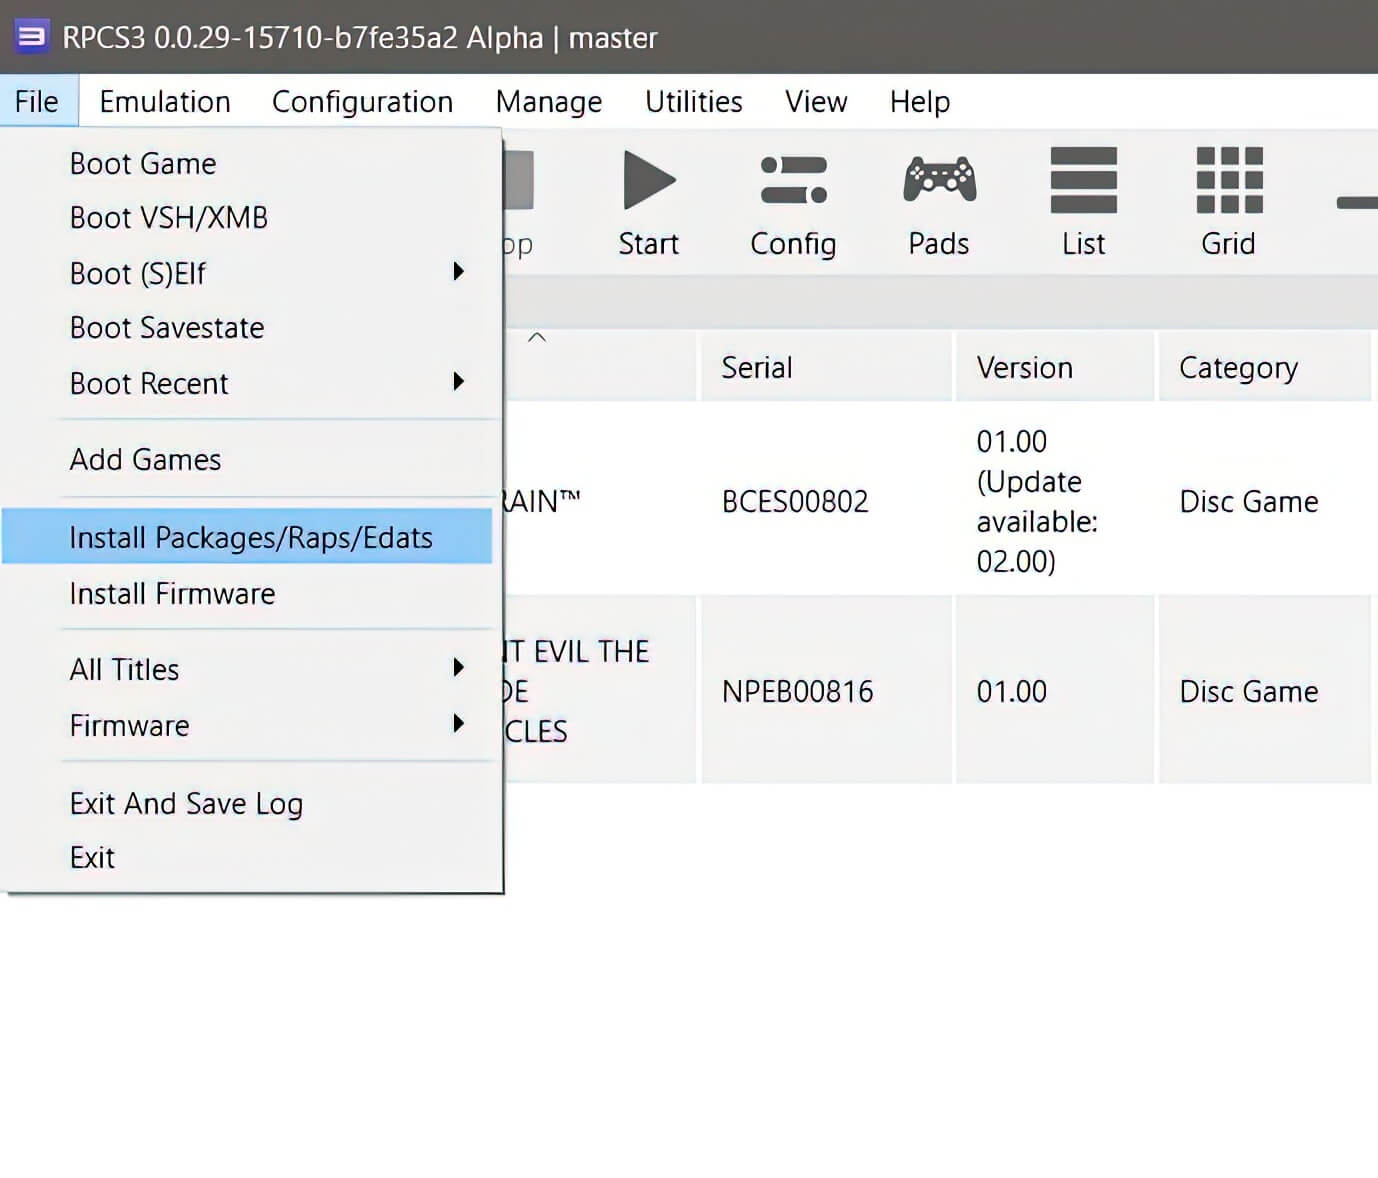1378x1178 pixels.
Task: Open the Config settings icon
Action: (x=793, y=181)
